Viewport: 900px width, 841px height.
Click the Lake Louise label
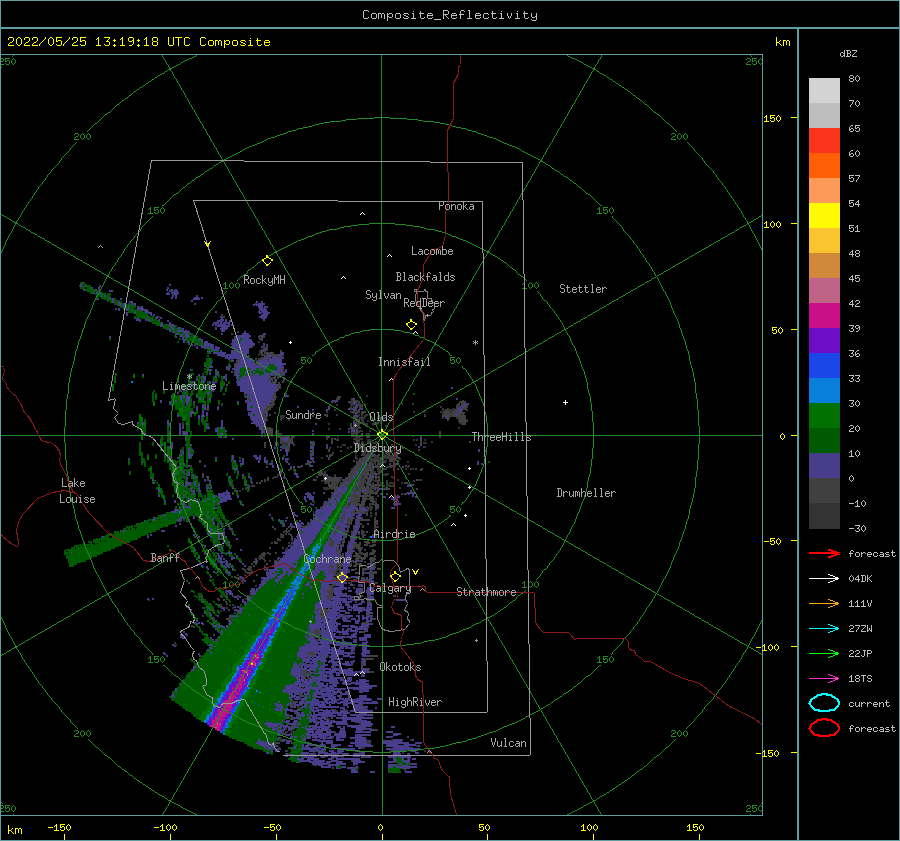[x=77, y=491]
